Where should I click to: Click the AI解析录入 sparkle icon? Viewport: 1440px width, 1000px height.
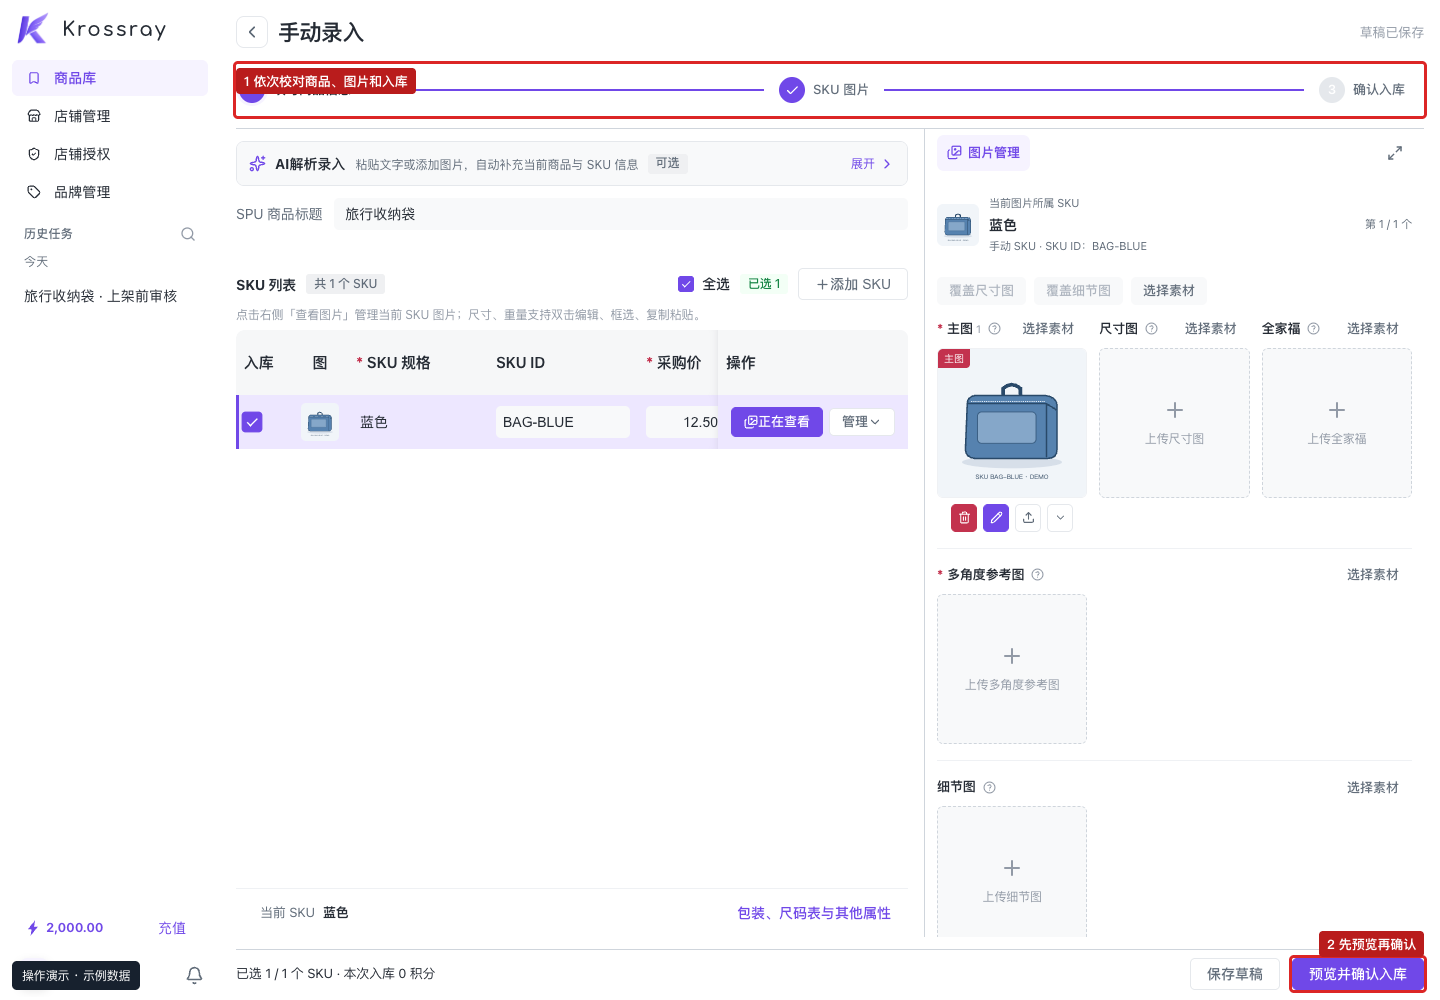click(x=258, y=164)
